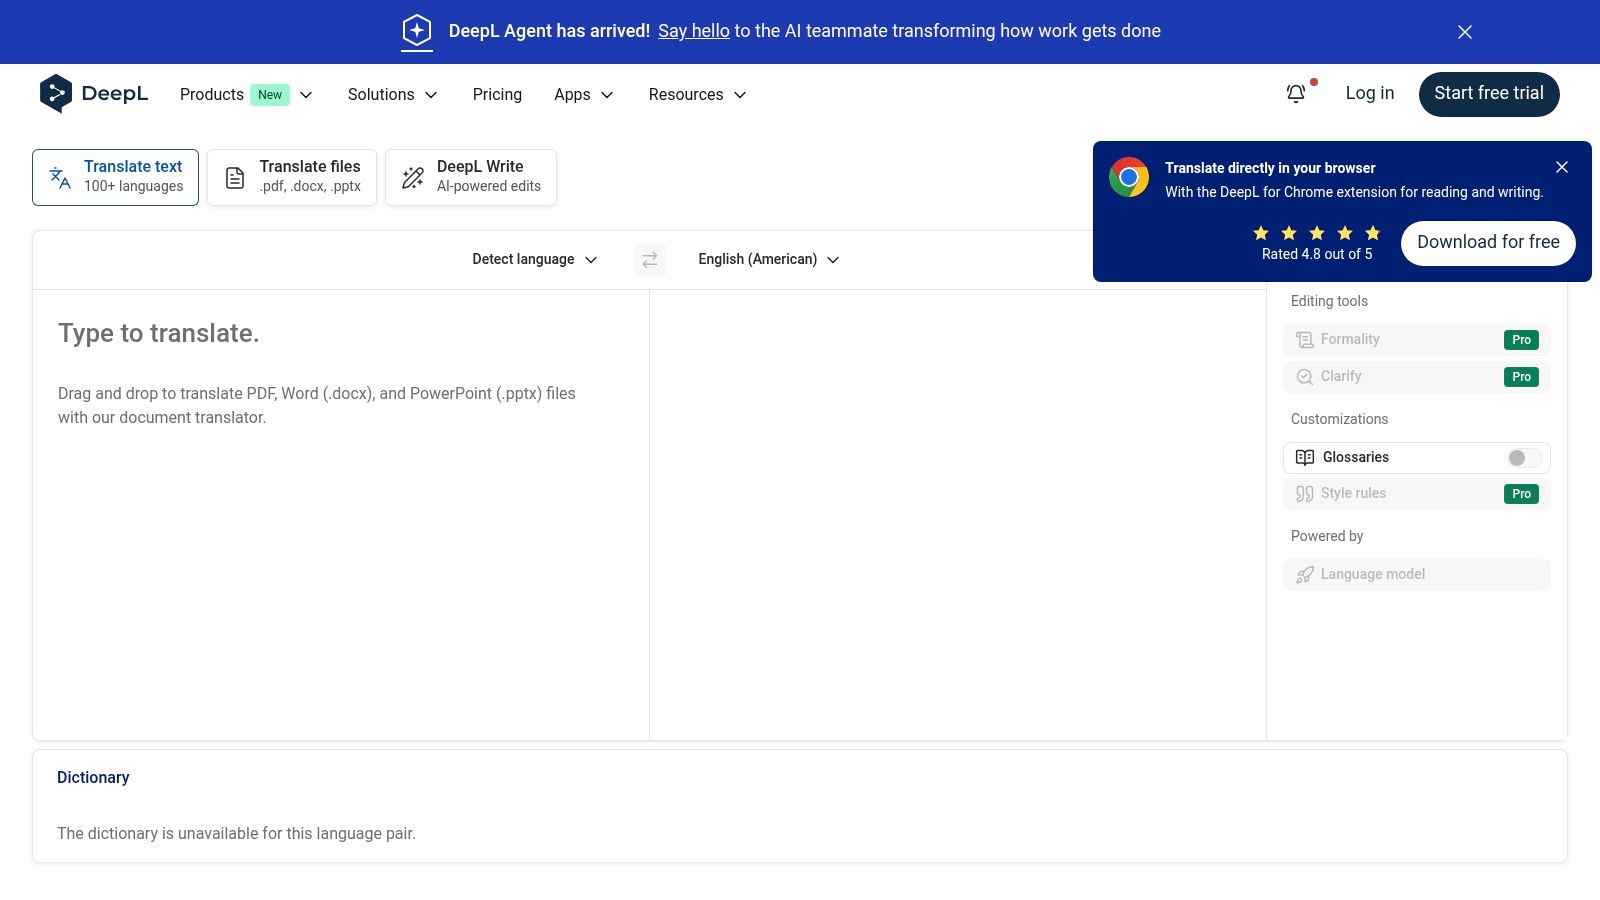Screen dimensions: 1600x900
Task: Click the Language model rocket icon
Action: tap(1305, 575)
